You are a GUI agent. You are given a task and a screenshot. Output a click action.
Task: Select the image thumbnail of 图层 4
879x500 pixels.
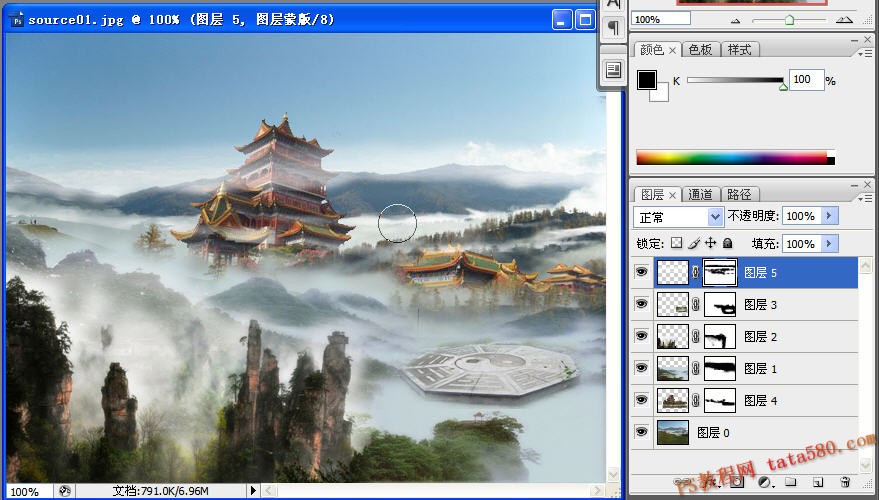pyautogui.click(x=673, y=401)
